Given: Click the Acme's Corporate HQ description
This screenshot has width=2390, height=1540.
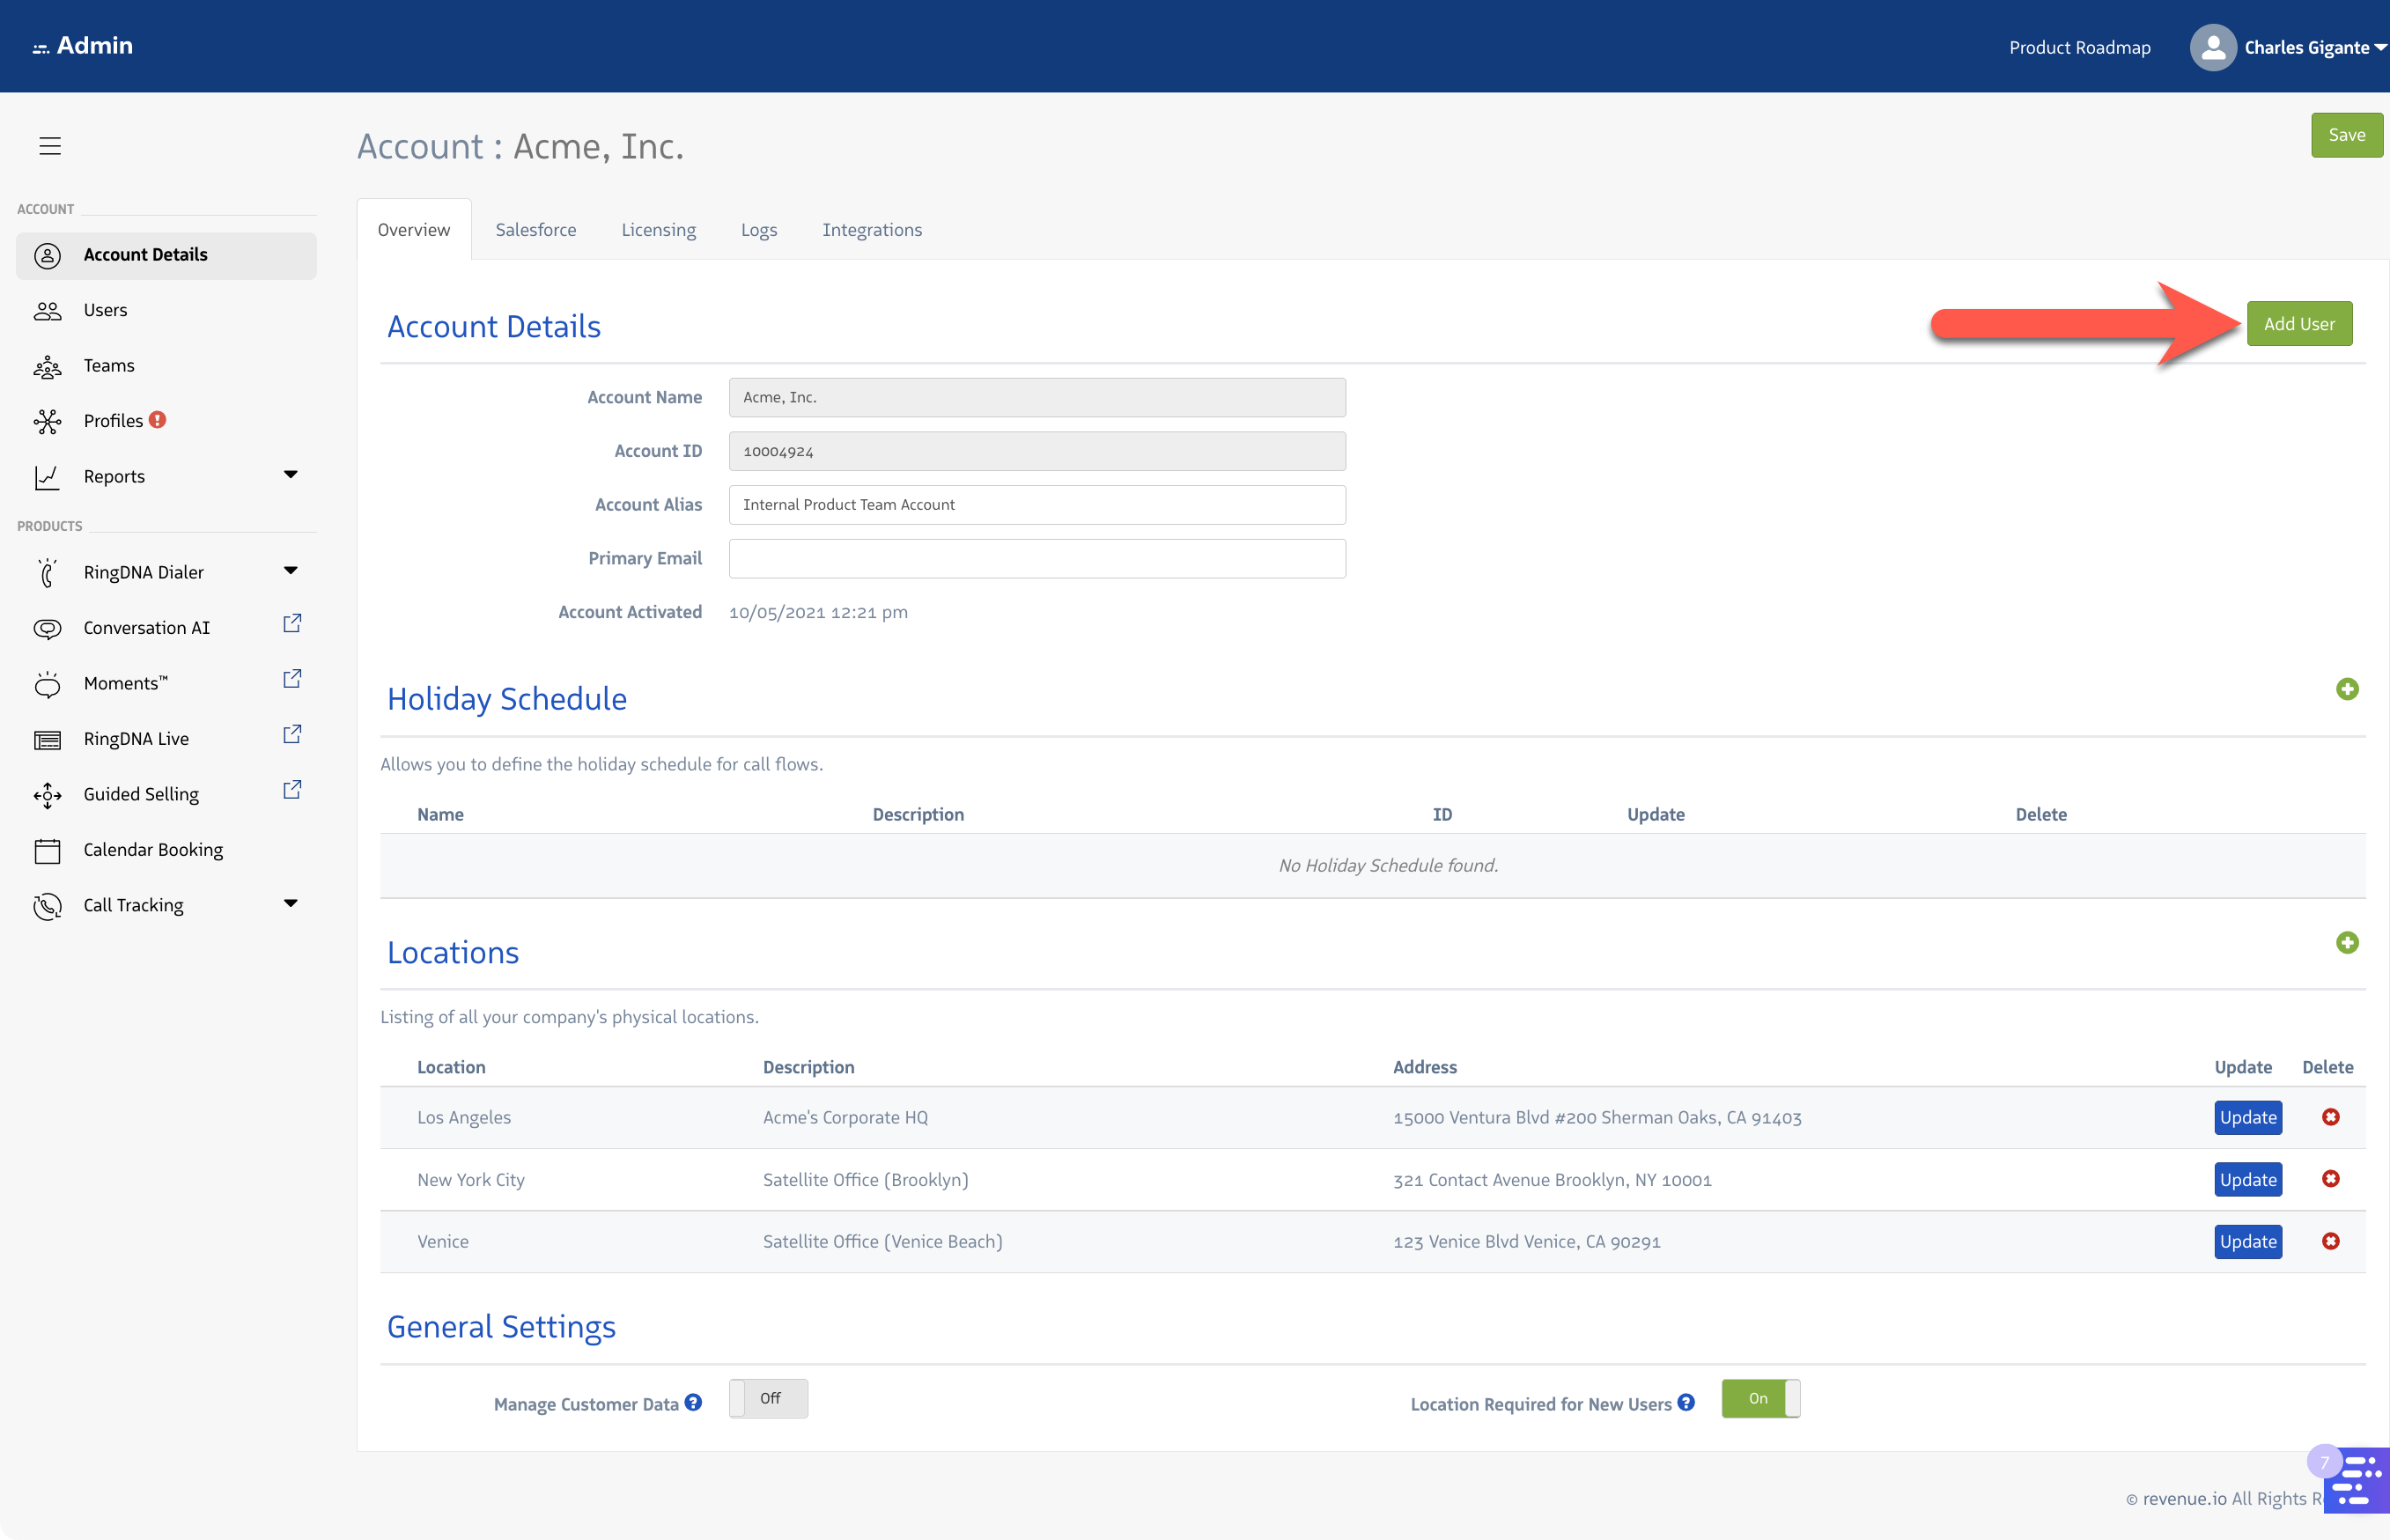Looking at the screenshot, I should coord(845,1117).
